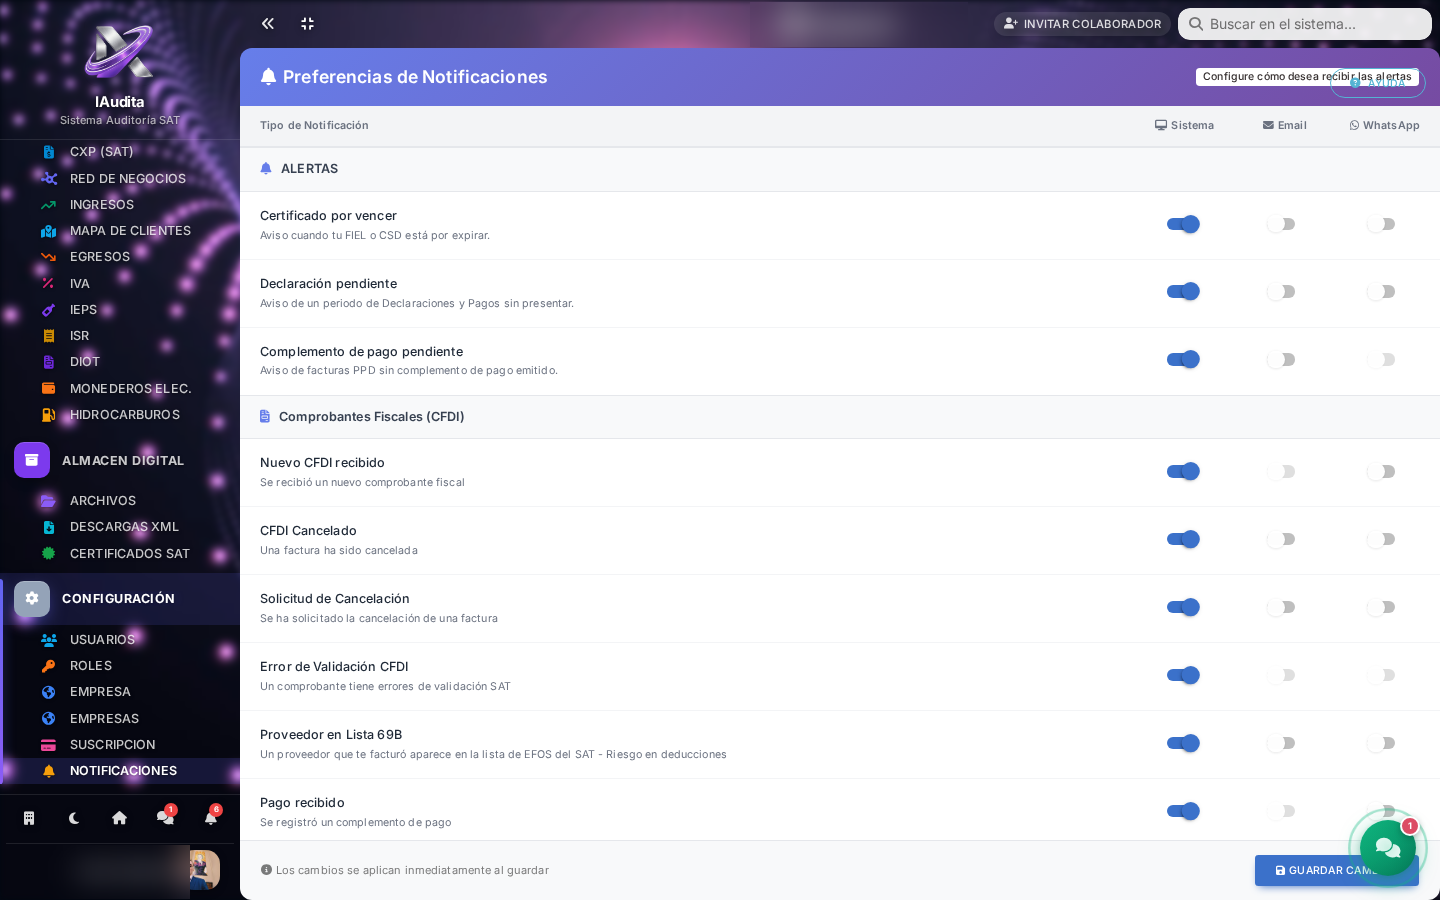Screen dimensions: 1440x900
Task: Open bell notifications icon with badge
Action: point(211,817)
